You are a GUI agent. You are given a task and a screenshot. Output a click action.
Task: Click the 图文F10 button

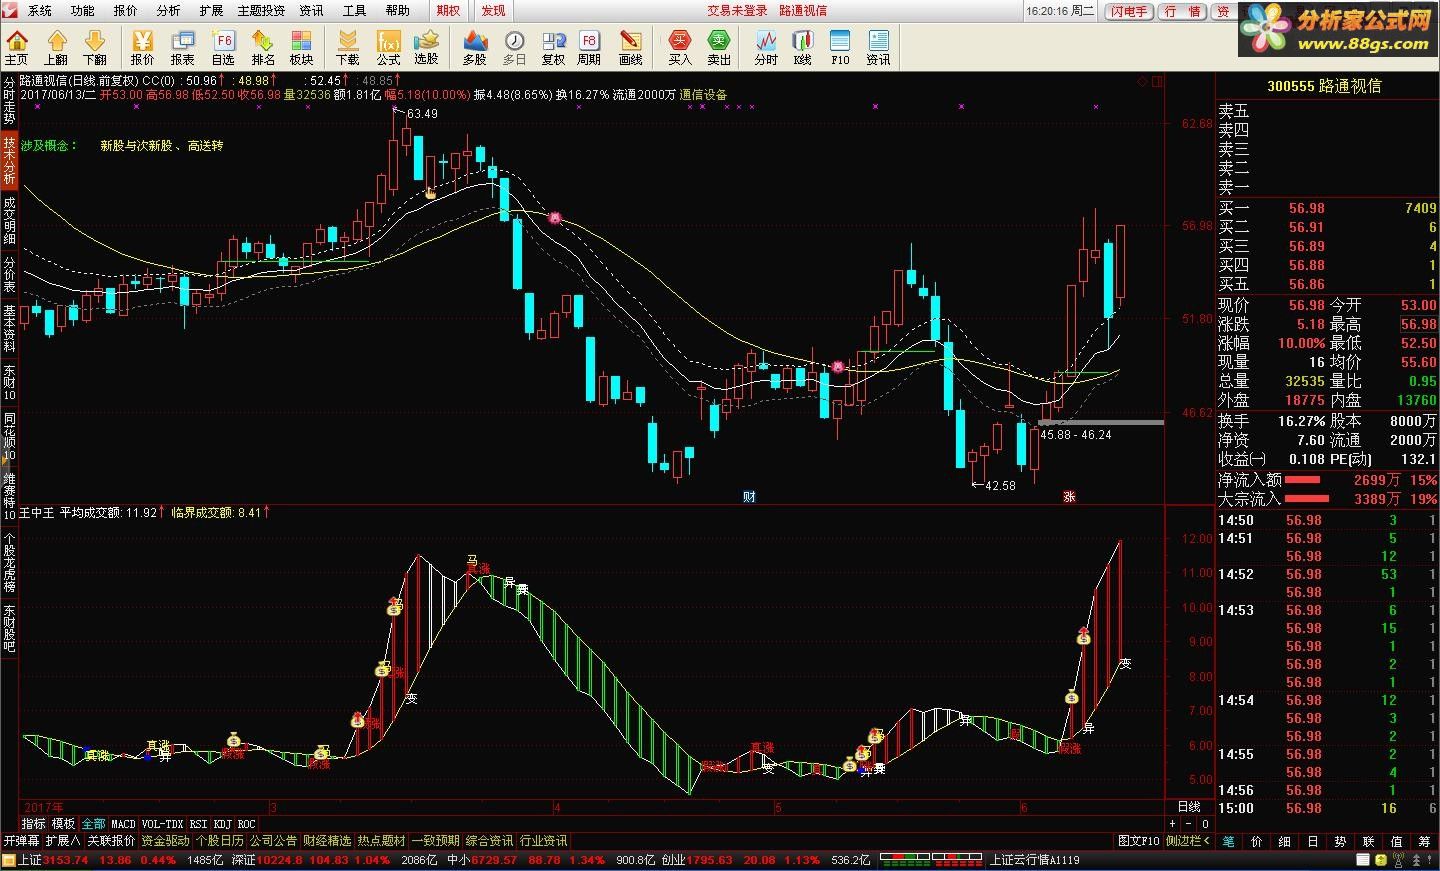(x=1139, y=841)
